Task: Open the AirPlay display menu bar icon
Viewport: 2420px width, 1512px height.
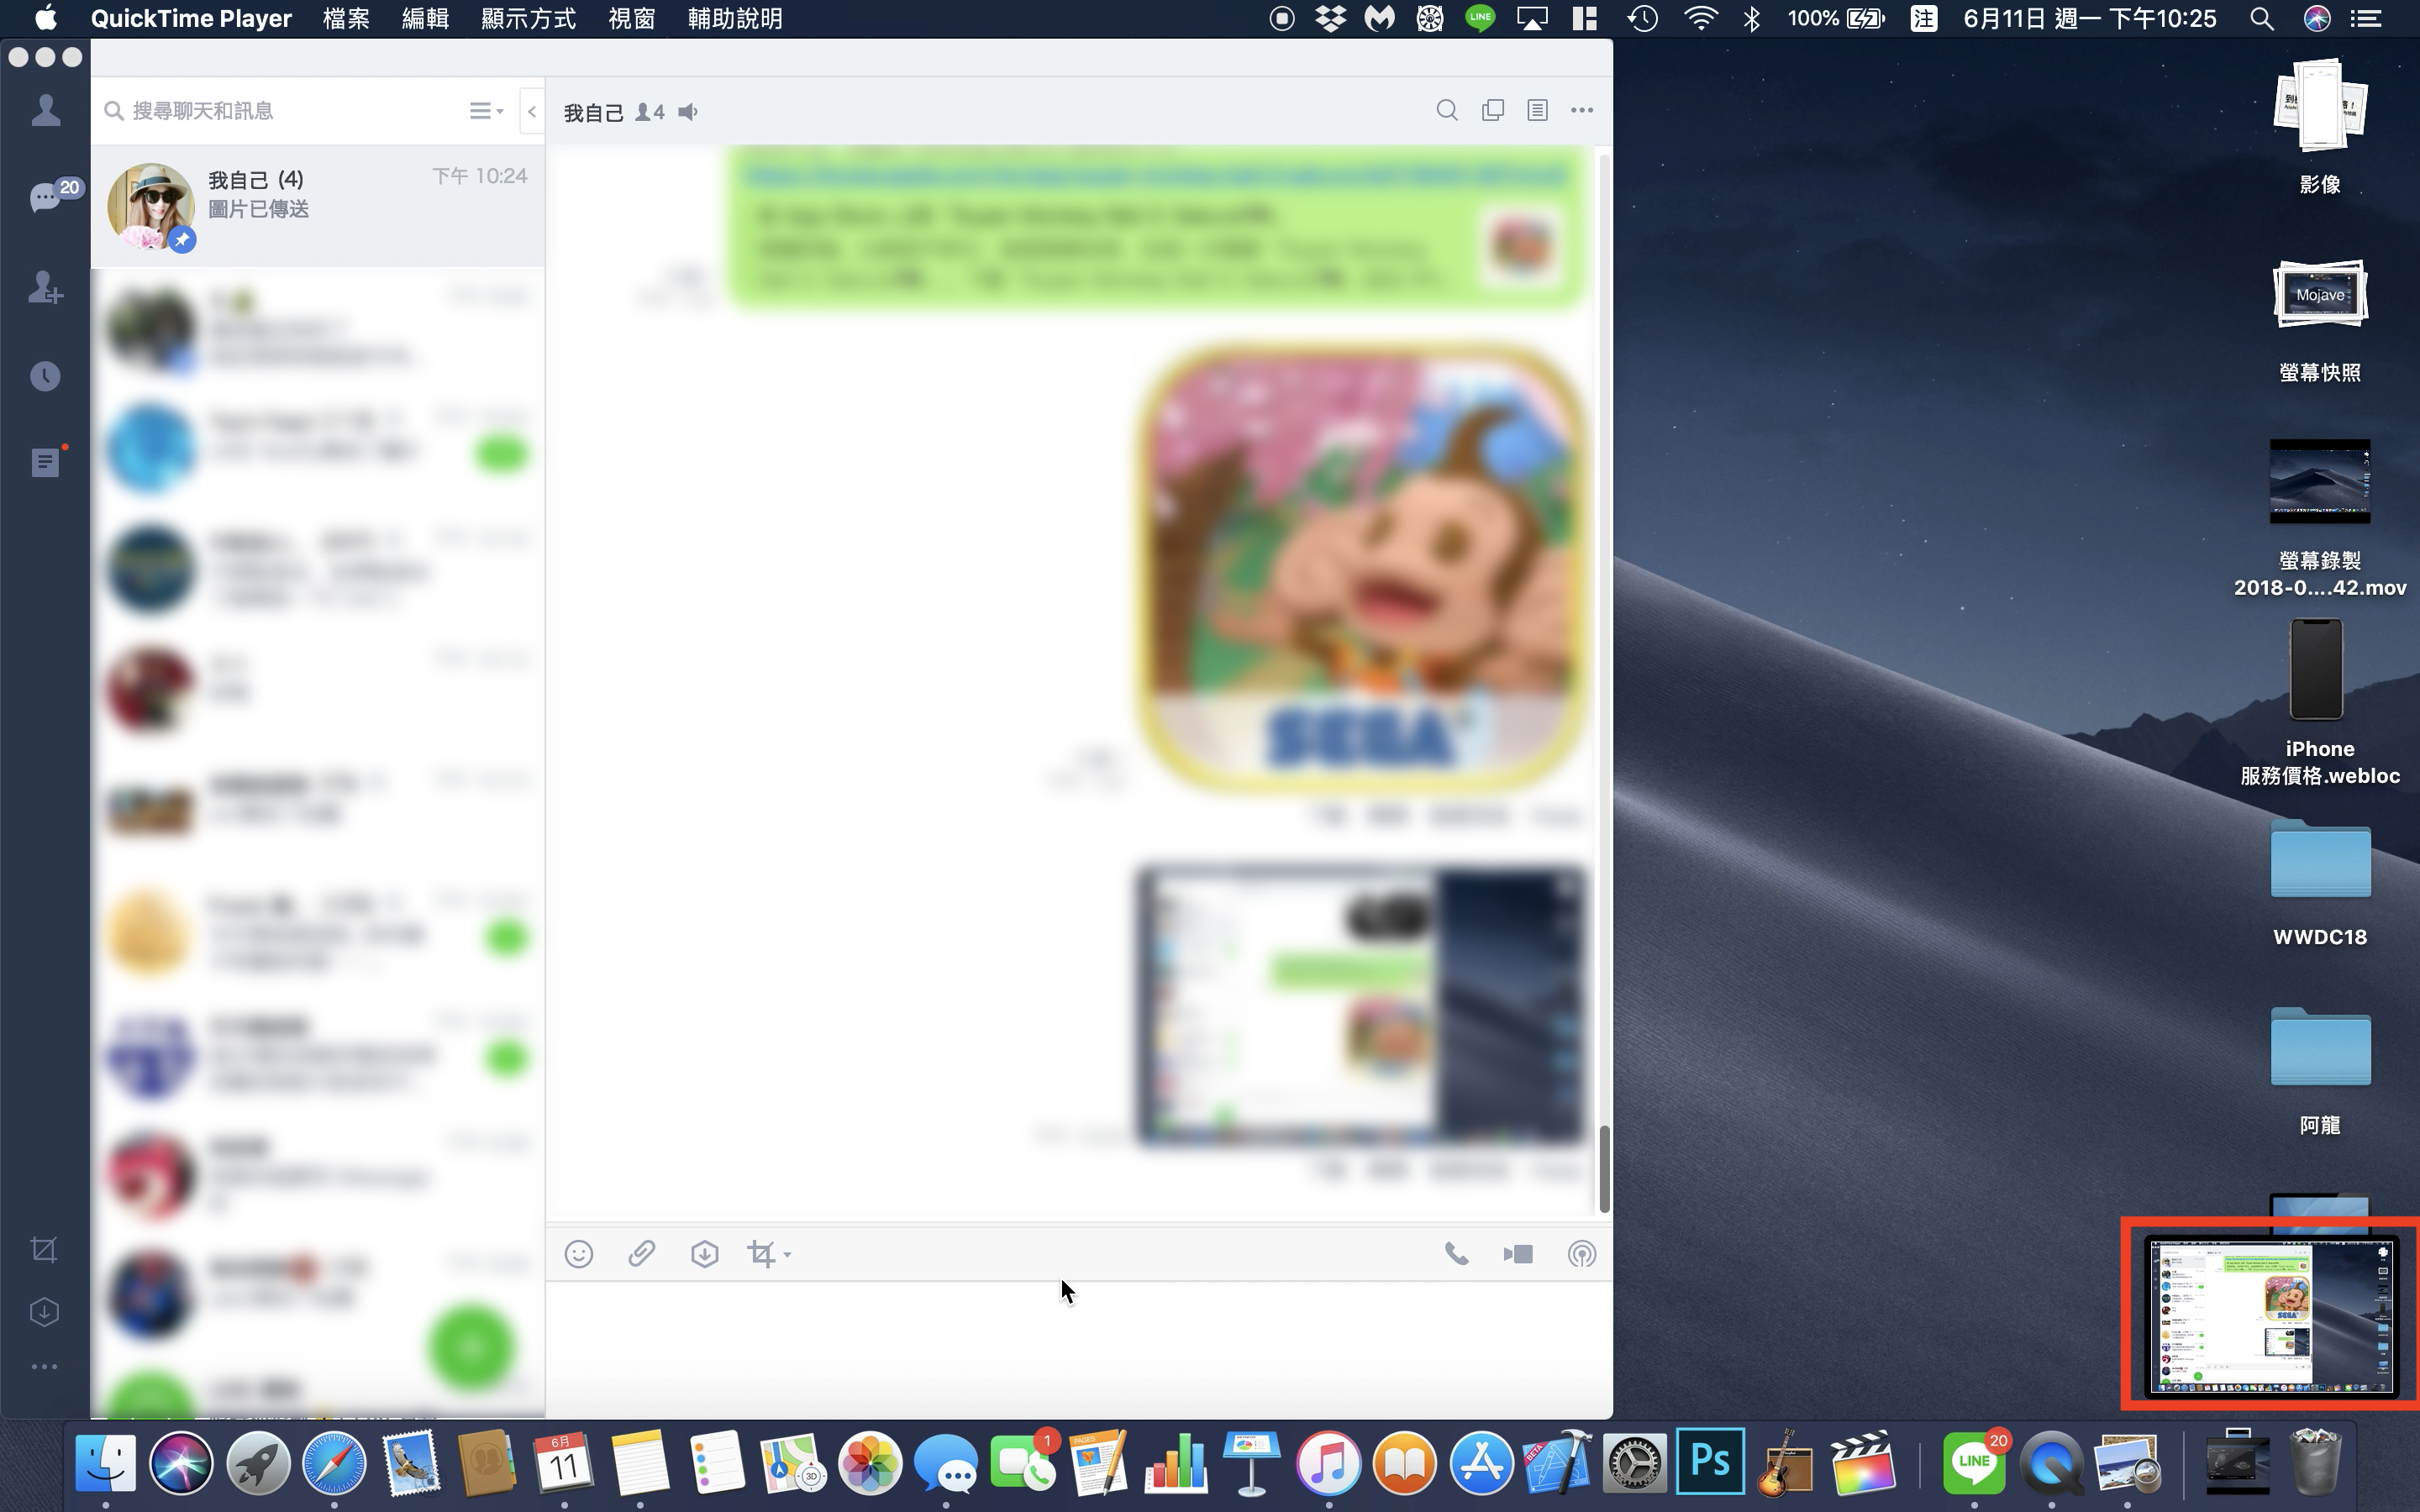Action: click(x=1533, y=18)
